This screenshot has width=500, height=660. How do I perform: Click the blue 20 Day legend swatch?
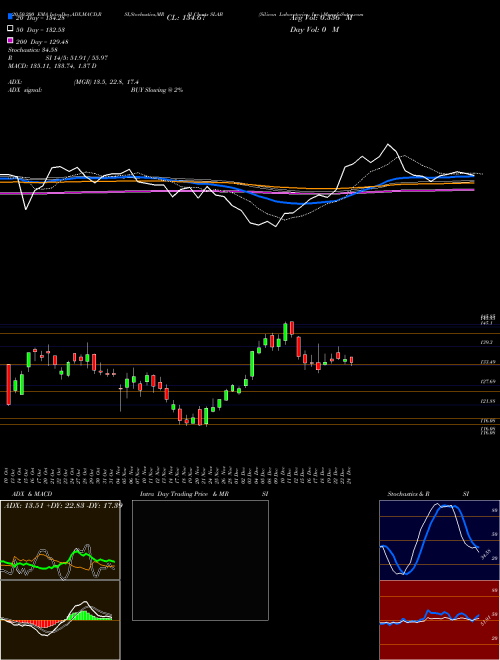point(11,17)
